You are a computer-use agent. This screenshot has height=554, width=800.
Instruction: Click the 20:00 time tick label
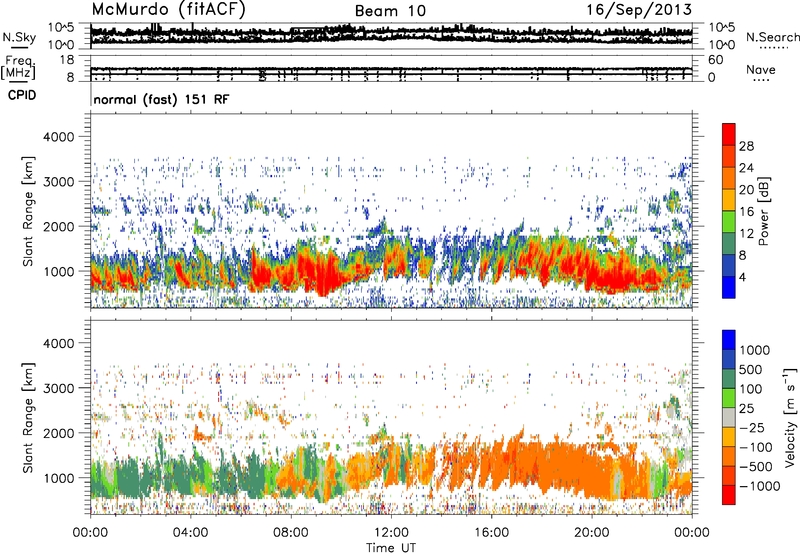point(591,533)
